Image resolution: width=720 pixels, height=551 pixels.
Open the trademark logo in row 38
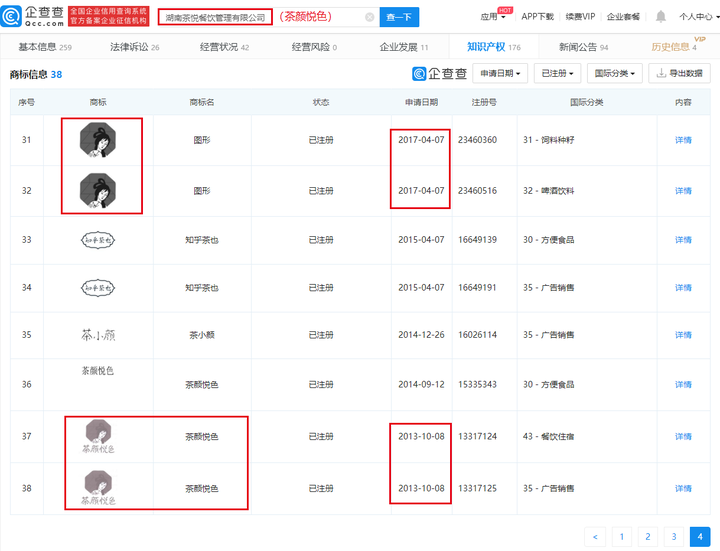[x=98, y=488]
